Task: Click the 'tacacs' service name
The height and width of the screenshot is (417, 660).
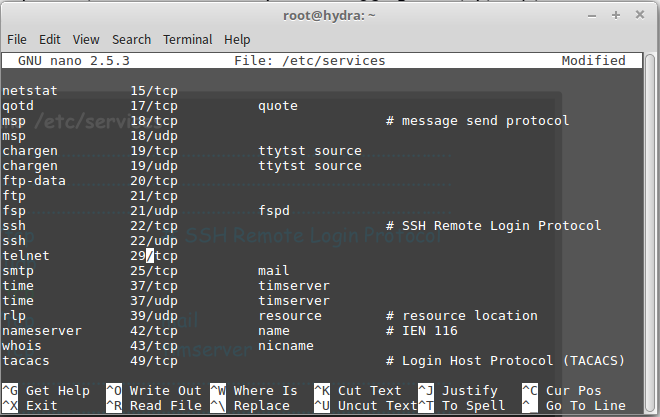Action: click(x=26, y=361)
